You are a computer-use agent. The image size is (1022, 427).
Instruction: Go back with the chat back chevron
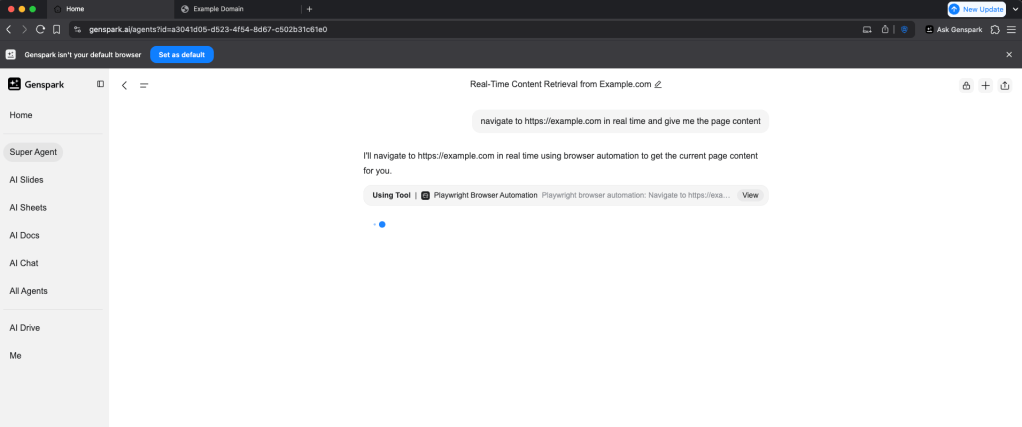tap(124, 85)
